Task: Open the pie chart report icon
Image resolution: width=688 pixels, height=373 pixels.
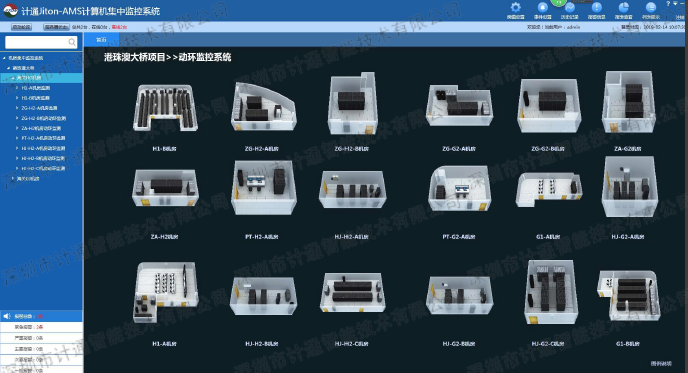Action: 624,7
